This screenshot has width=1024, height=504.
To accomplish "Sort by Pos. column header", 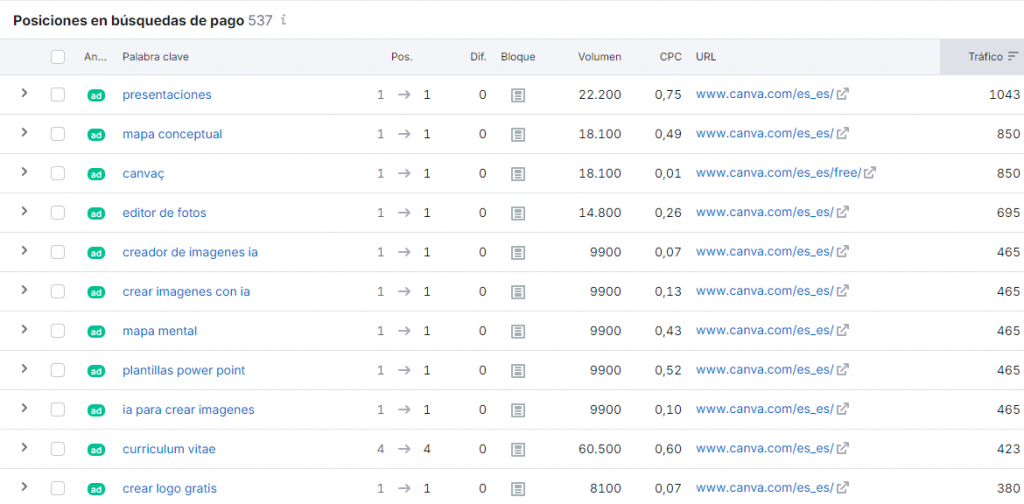I will 402,57.
